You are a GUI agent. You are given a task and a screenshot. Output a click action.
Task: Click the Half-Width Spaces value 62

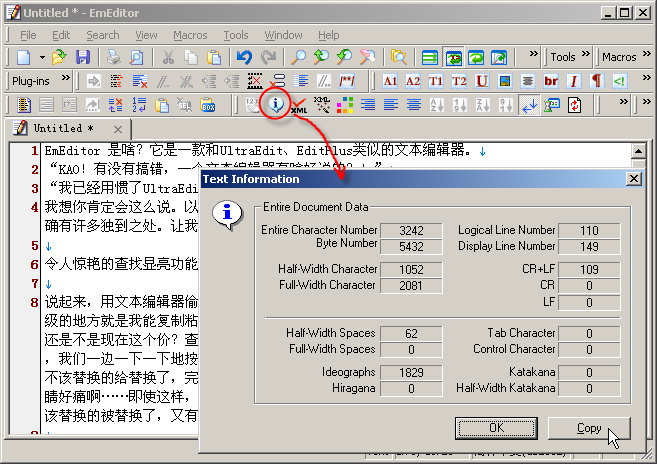(x=411, y=334)
